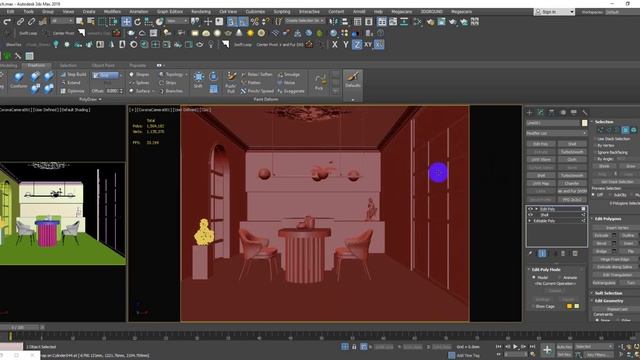Screen dimensions: 640x360
Task: Open the Utilities command panel tab
Action: (585, 112)
